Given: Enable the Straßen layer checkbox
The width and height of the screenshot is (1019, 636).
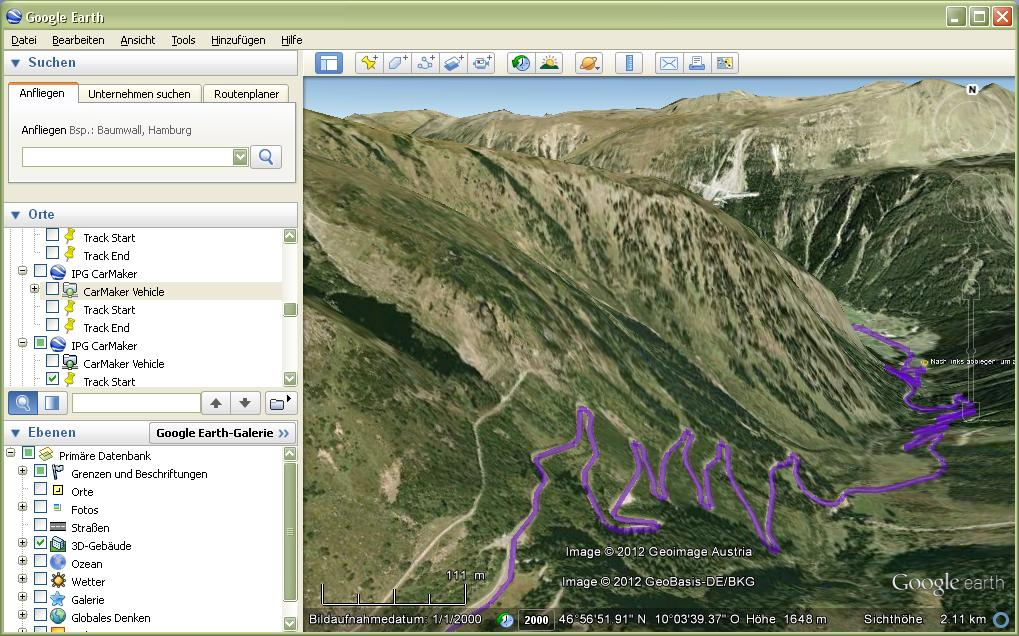Looking at the screenshot, I should pos(40,525).
